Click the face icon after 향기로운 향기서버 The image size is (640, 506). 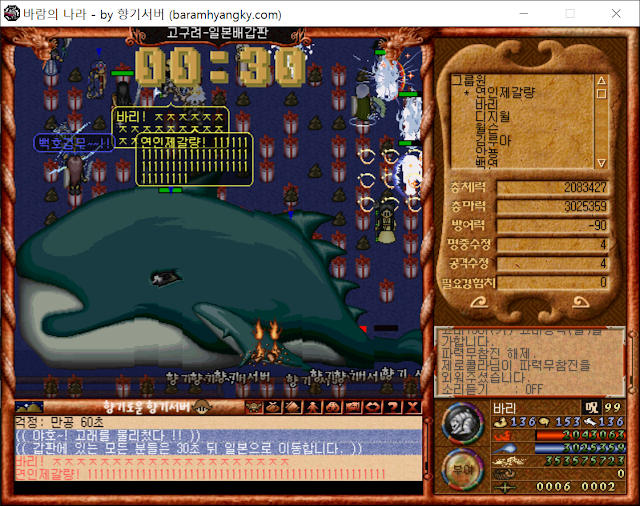point(202,406)
